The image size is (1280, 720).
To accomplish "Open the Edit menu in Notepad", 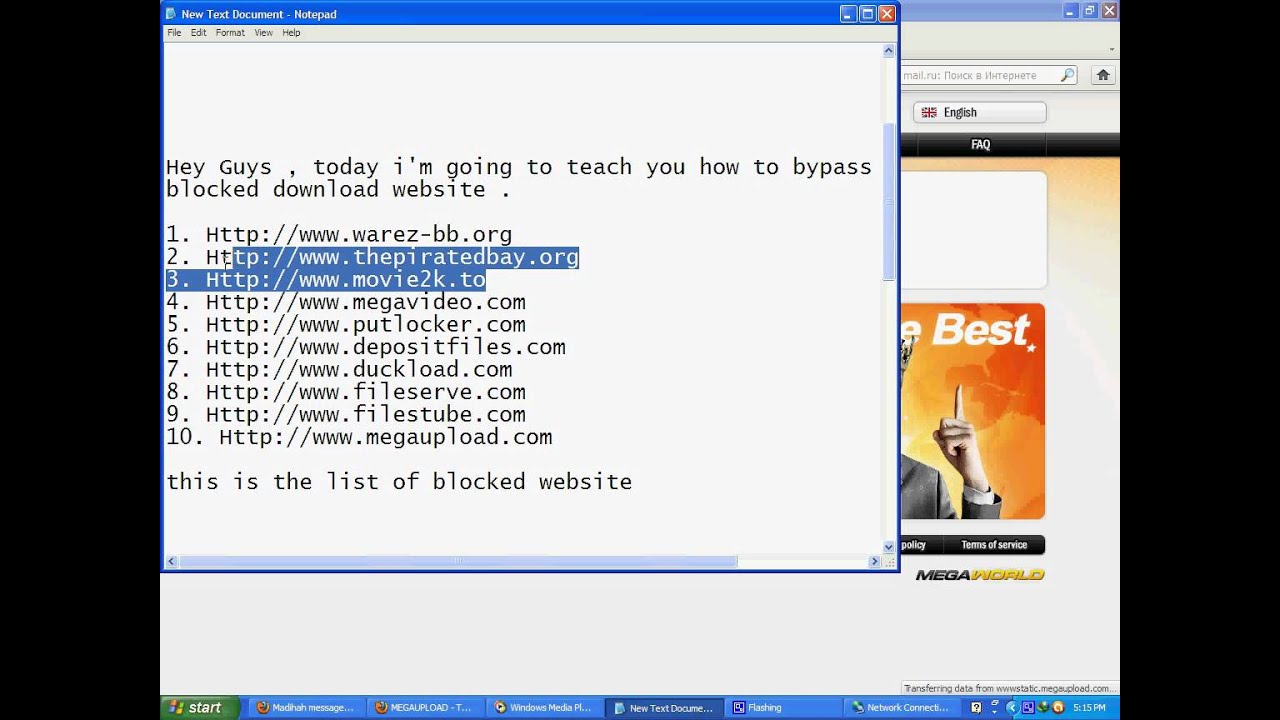I will pos(198,32).
